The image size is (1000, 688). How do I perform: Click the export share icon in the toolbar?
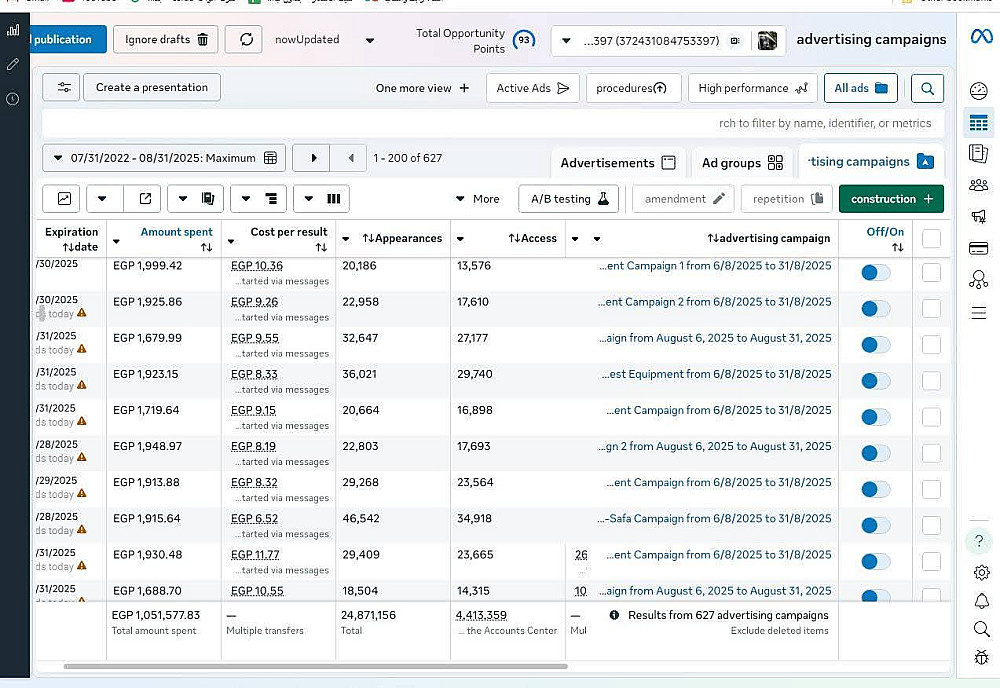click(144, 199)
